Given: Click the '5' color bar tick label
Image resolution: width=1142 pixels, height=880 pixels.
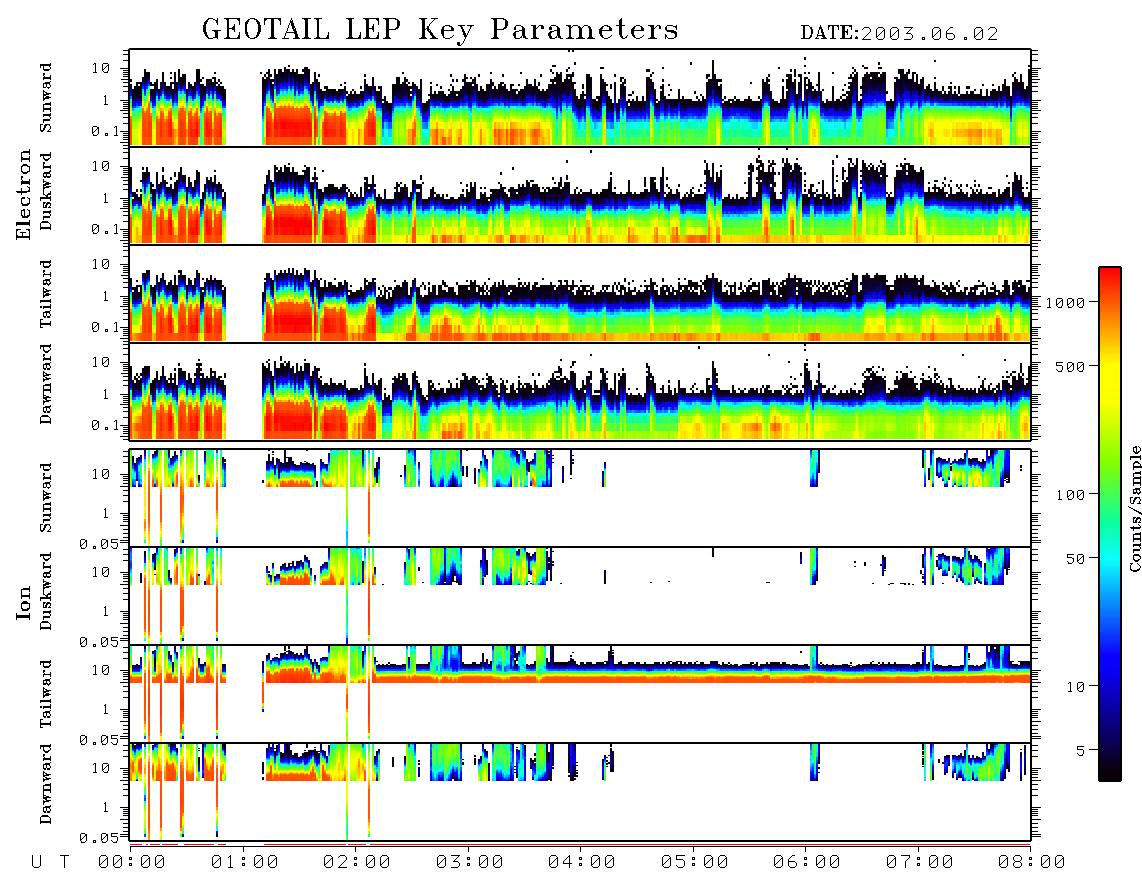Looking at the screenshot, I should click(x=1081, y=751).
